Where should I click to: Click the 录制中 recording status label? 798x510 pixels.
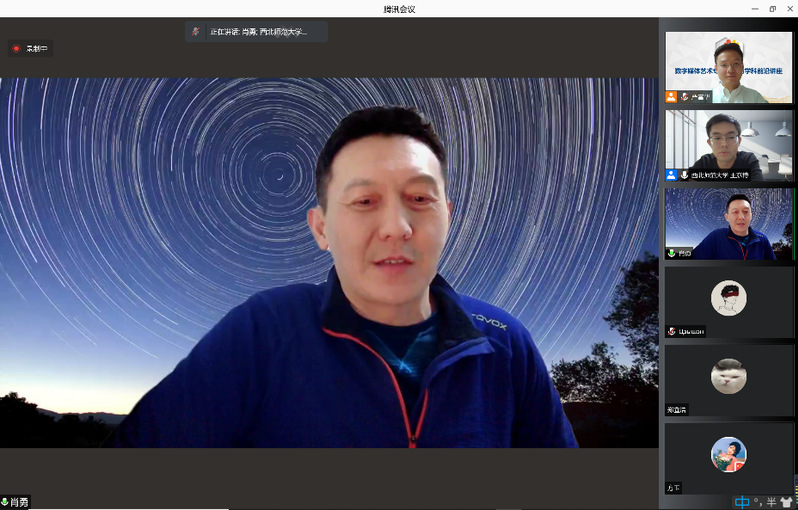37,49
